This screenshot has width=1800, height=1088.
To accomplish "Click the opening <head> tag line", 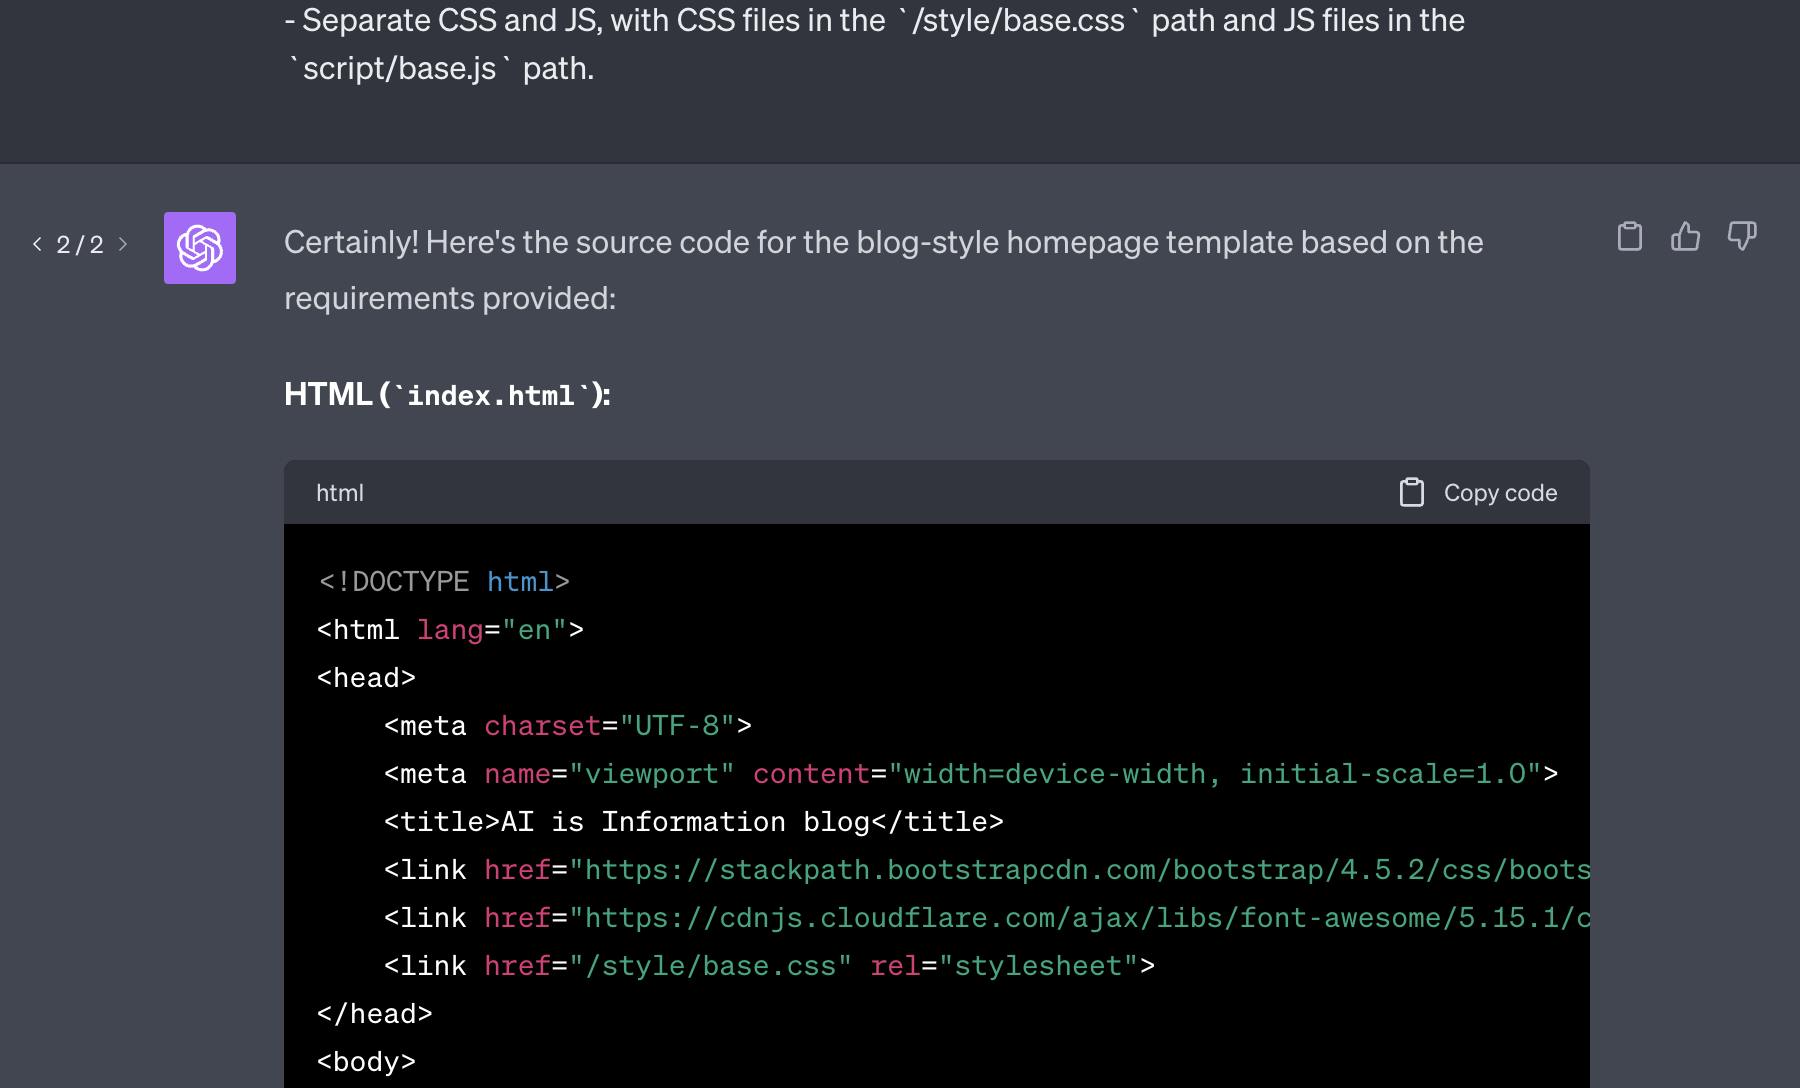I will click(366, 678).
